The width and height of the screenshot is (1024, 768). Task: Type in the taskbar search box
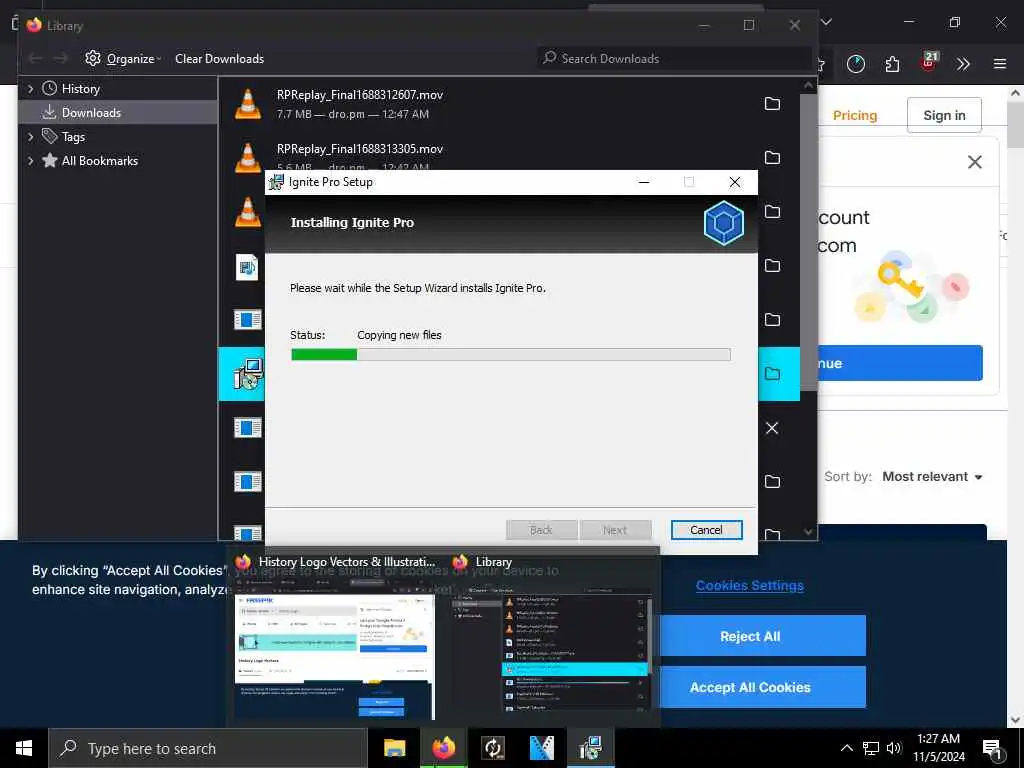click(208, 748)
